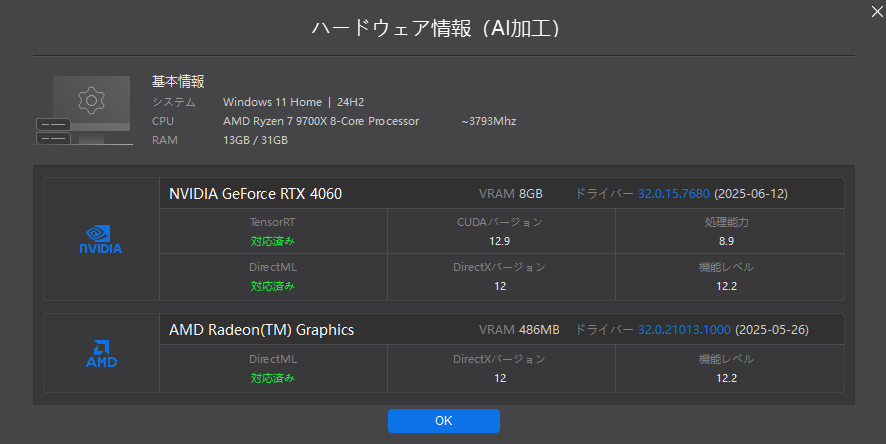Confirm with the OK button
Screen dimensions: 886x444
tap(444, 421)
